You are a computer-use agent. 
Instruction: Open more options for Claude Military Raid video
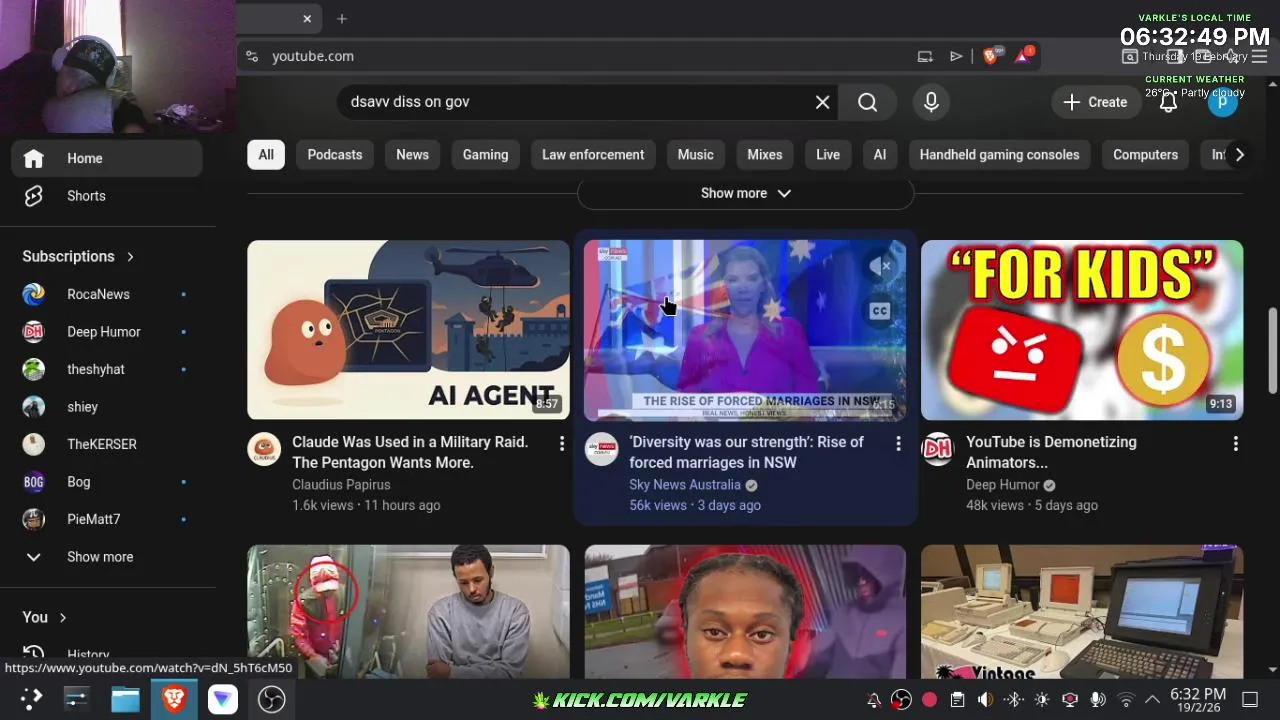(x=561, y=443)
